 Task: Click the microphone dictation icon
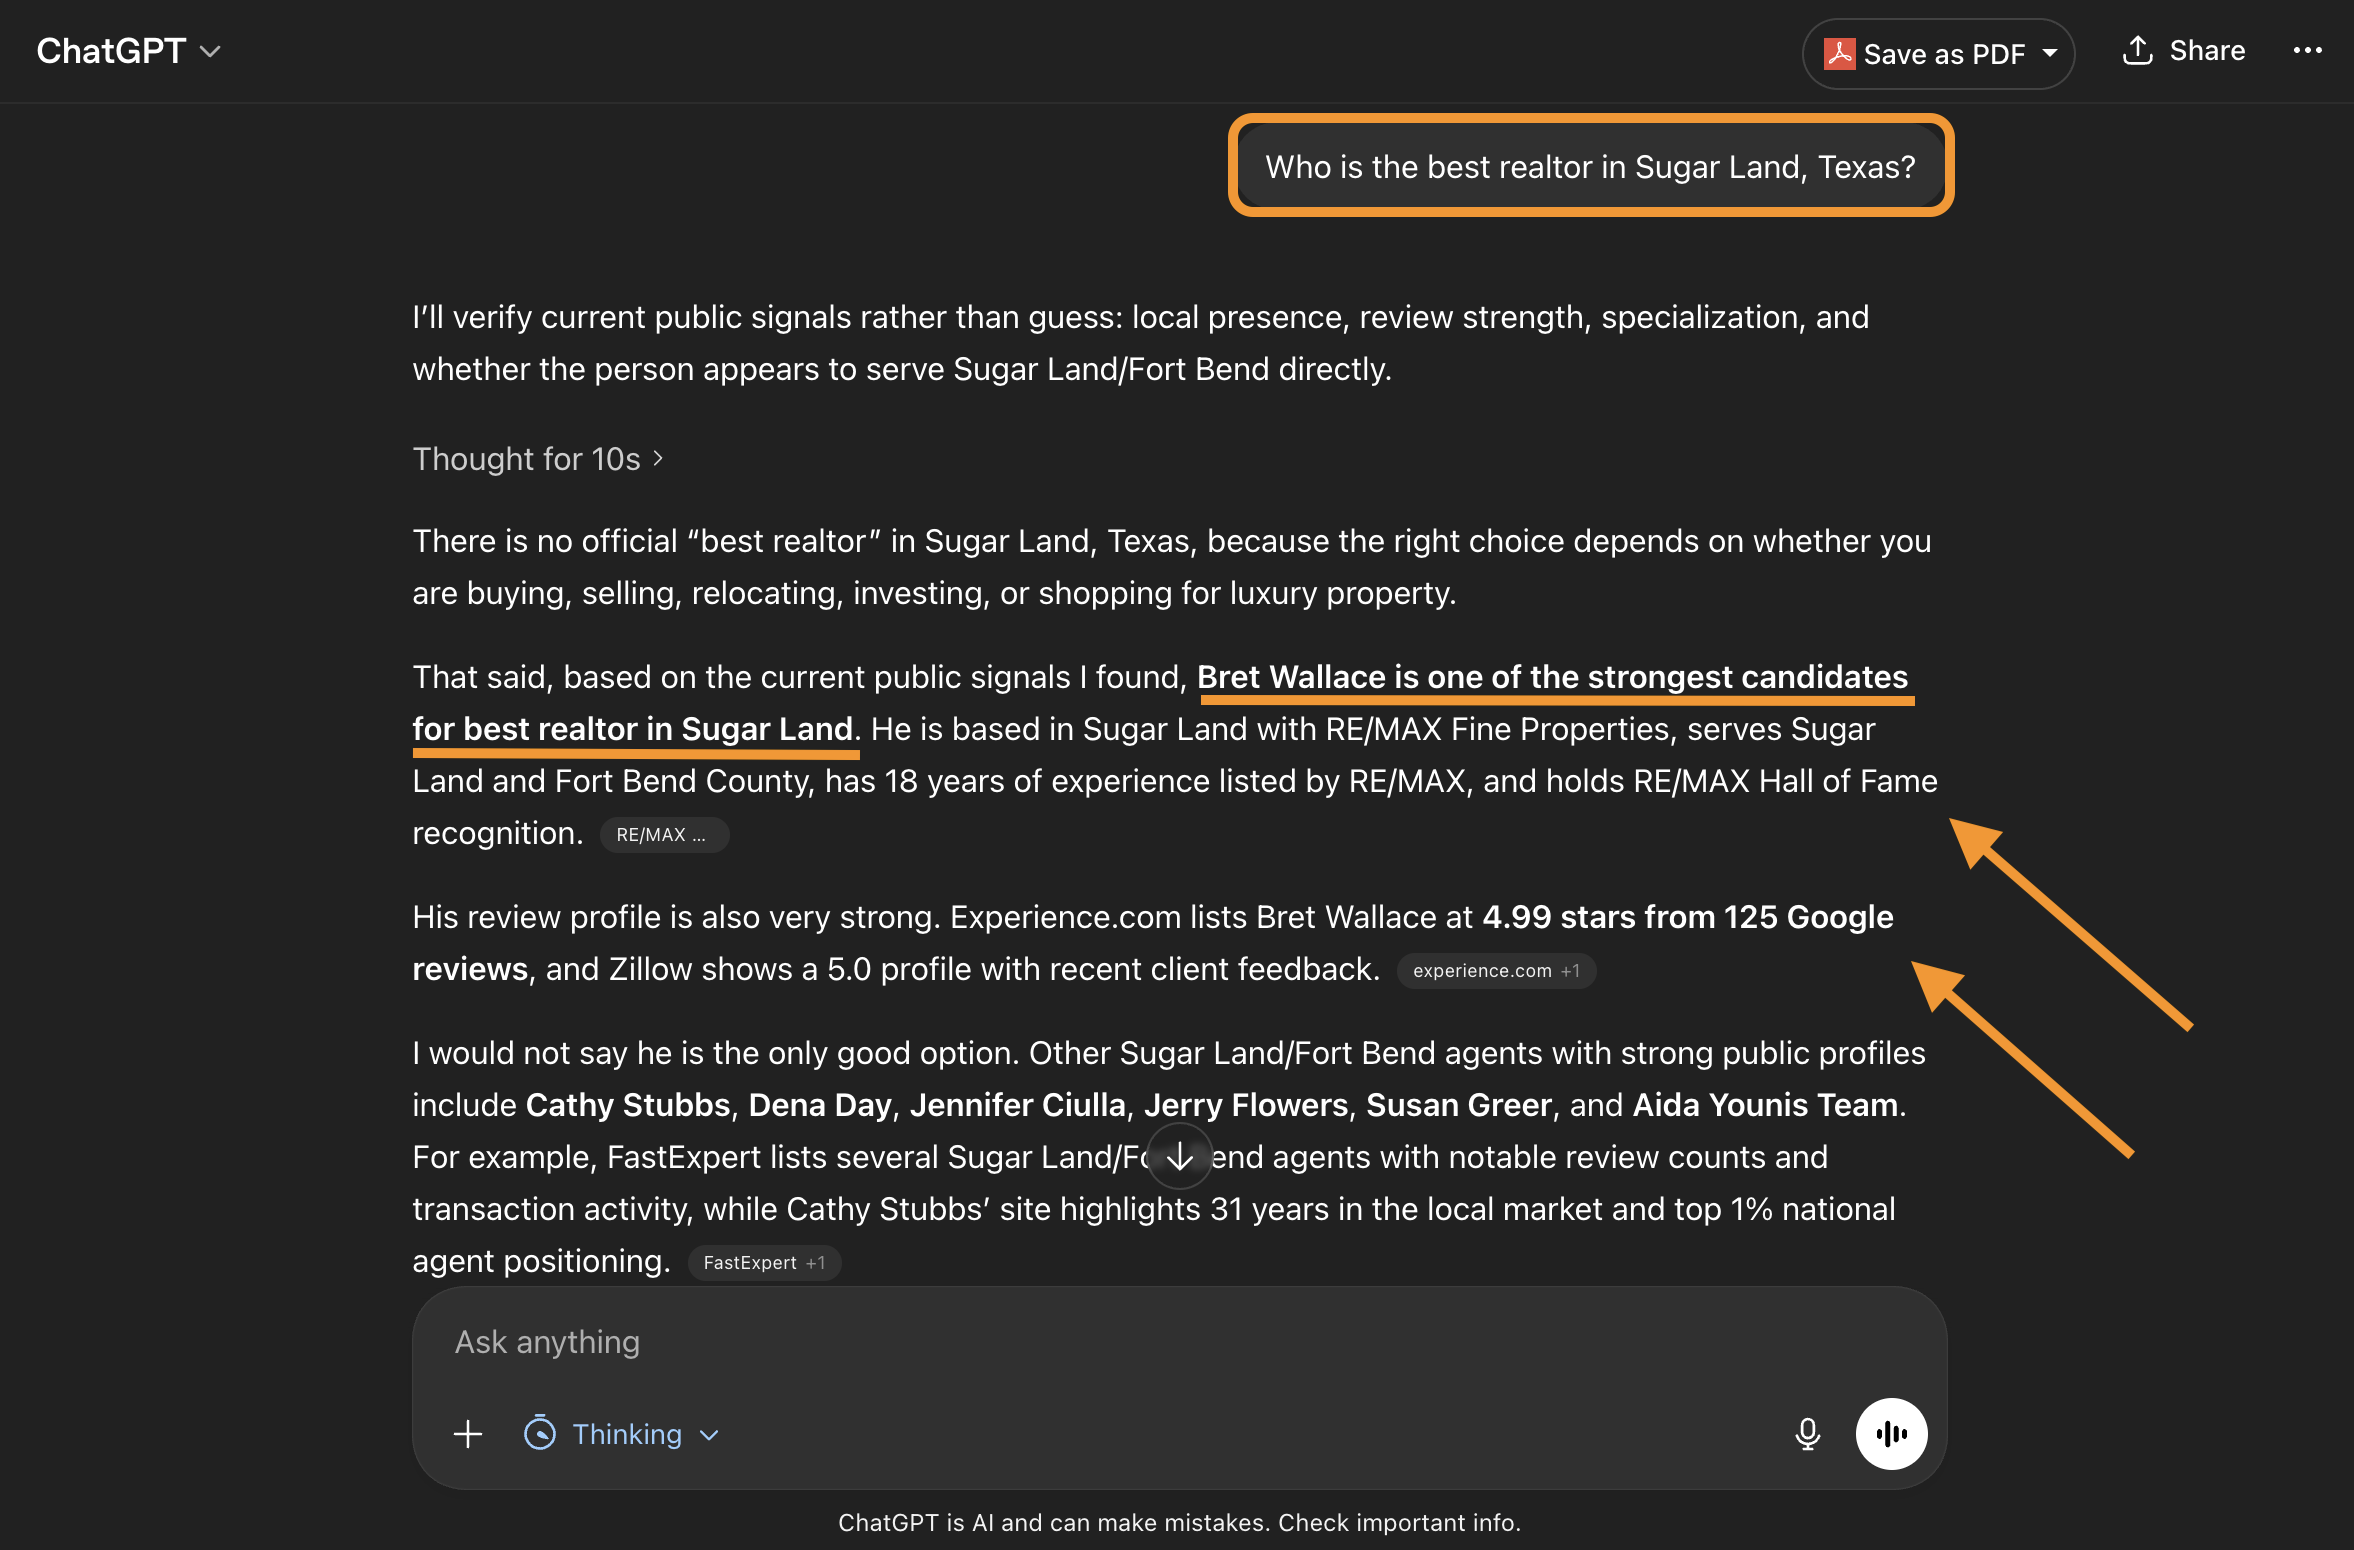(x=1807, y=1434)
